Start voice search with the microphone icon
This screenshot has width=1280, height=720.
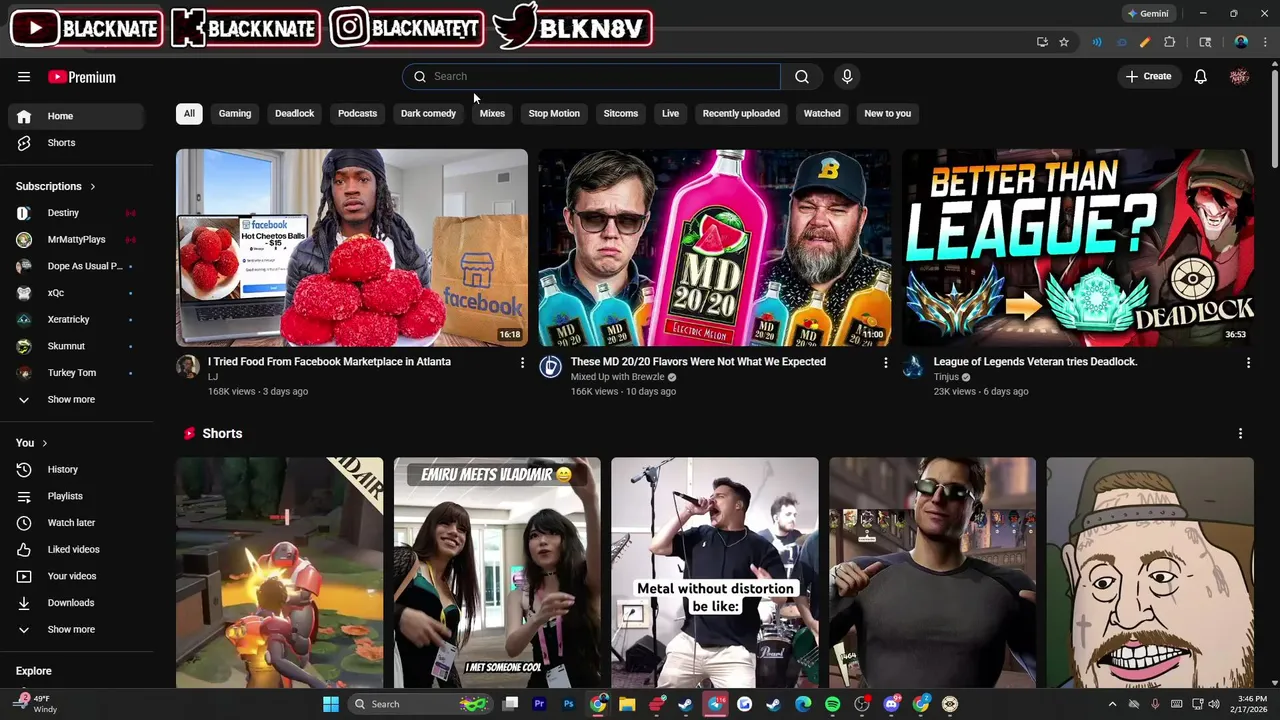847,77
